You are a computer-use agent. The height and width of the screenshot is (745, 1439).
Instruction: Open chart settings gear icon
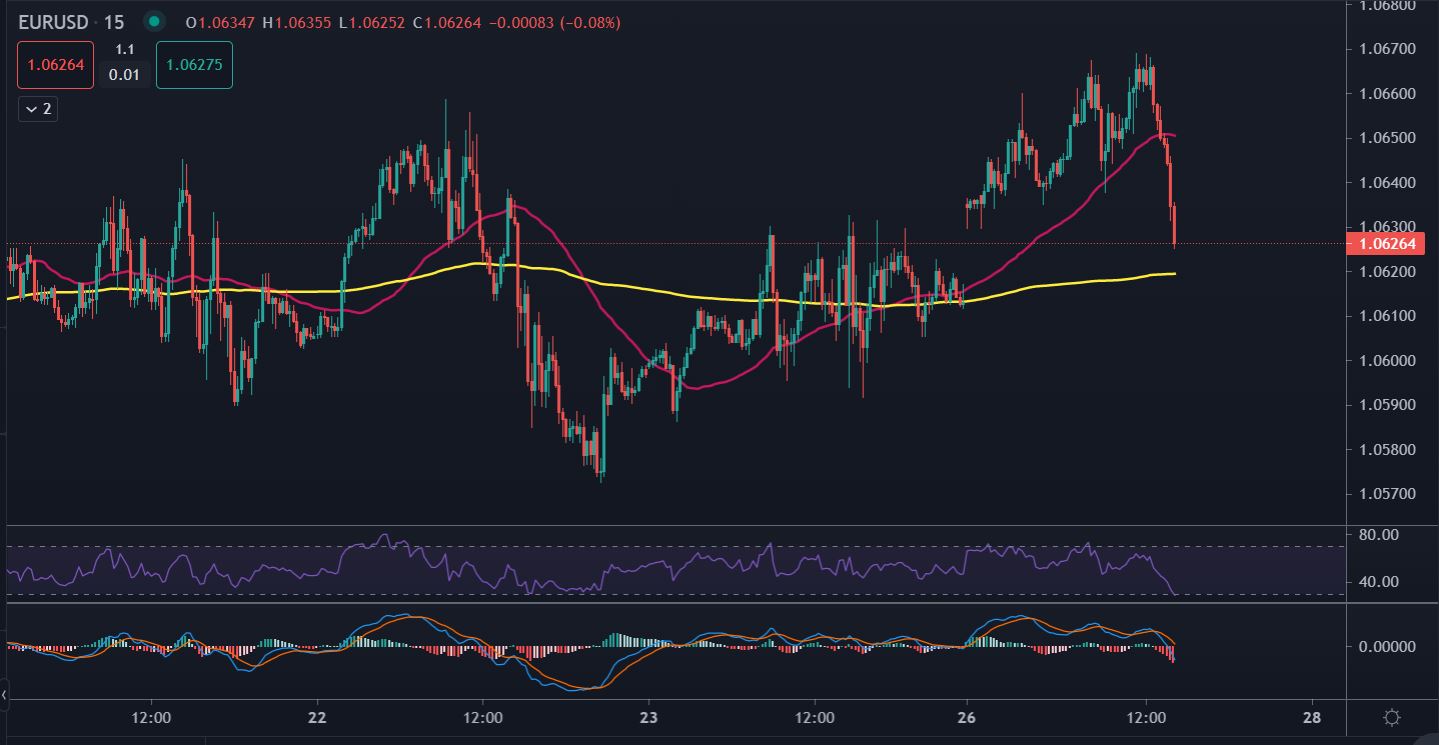(x=1391, y=718)
